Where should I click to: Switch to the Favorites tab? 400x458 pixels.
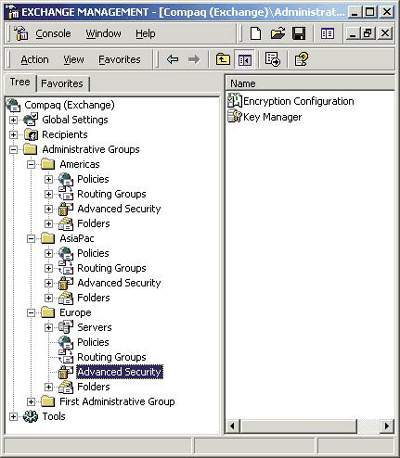(62, 83)
